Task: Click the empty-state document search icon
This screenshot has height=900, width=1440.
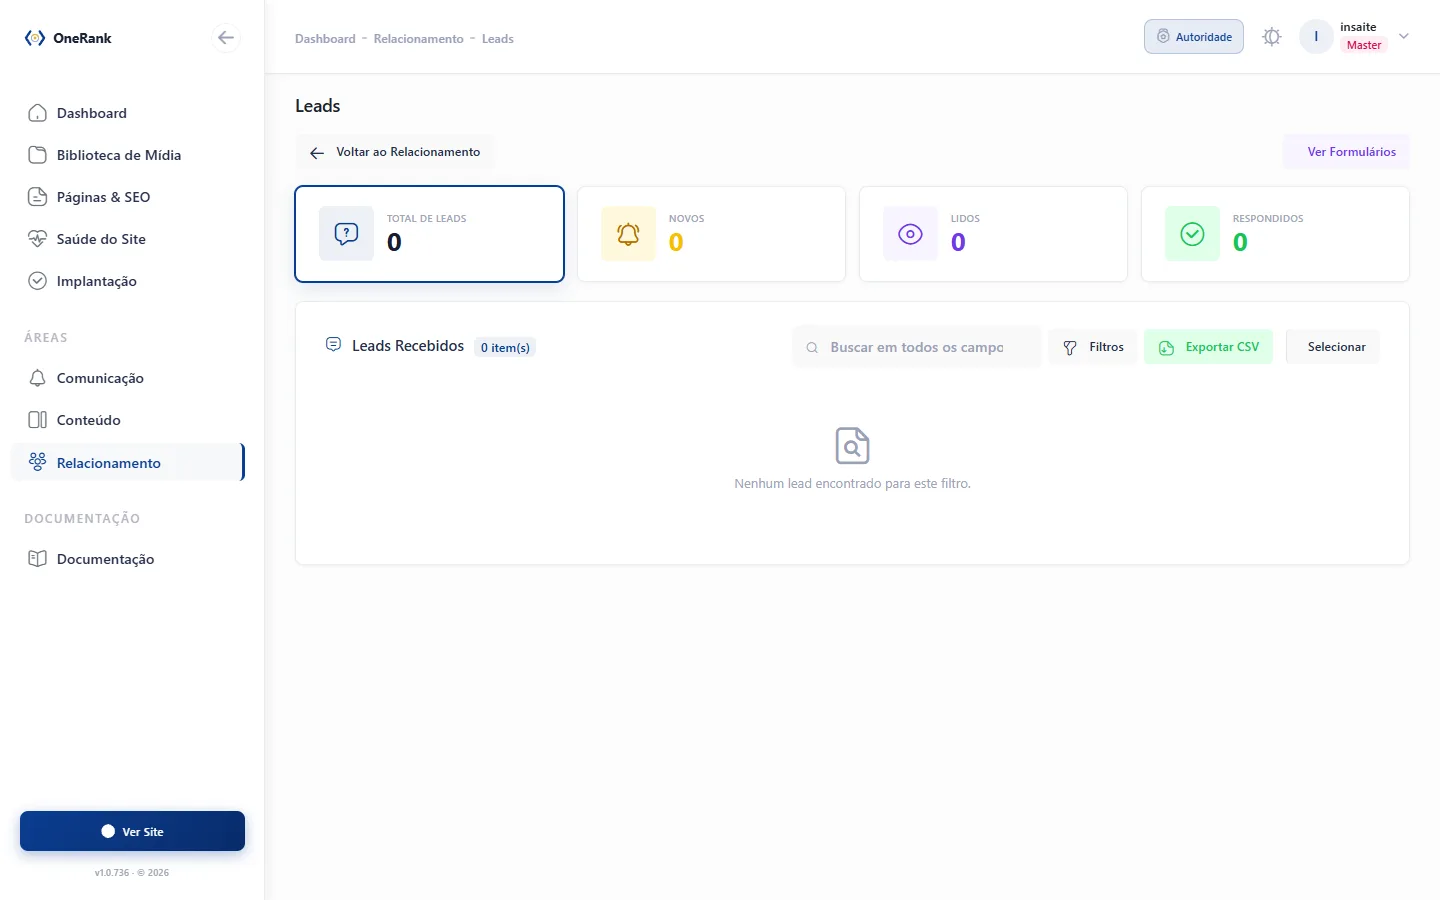Action: pos(852,446)
